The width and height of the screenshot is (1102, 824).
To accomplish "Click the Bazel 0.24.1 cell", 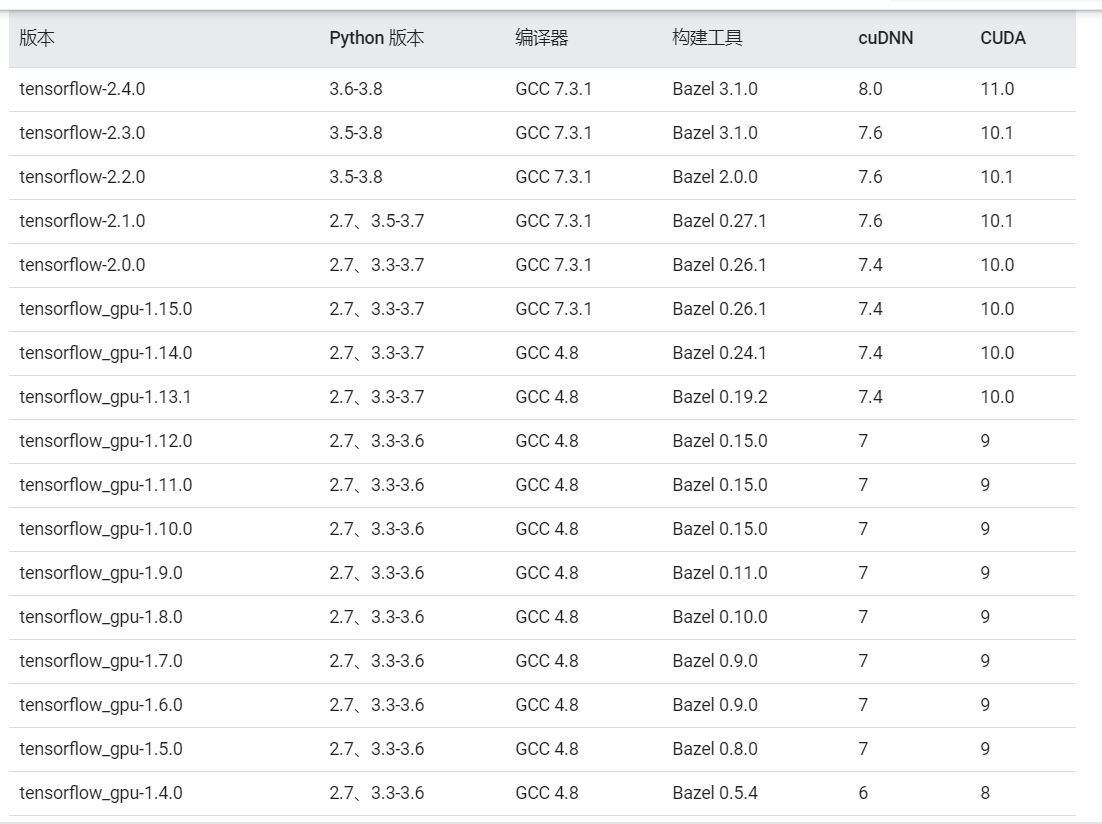I will (x=719, y=353).
